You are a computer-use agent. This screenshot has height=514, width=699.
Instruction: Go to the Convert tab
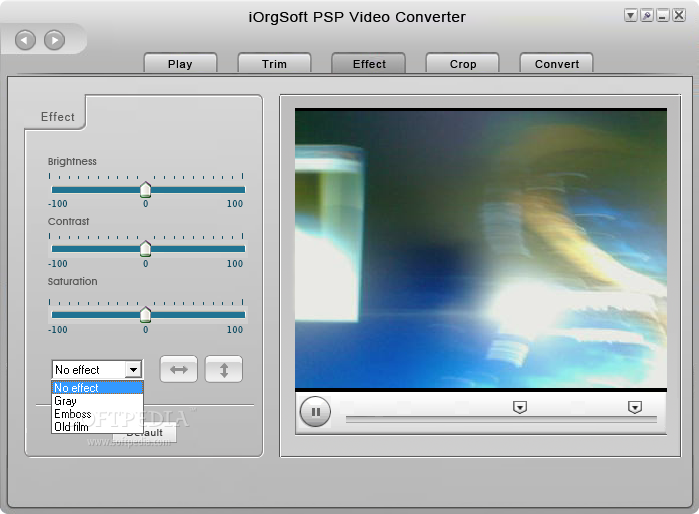(x=557, y=63)
